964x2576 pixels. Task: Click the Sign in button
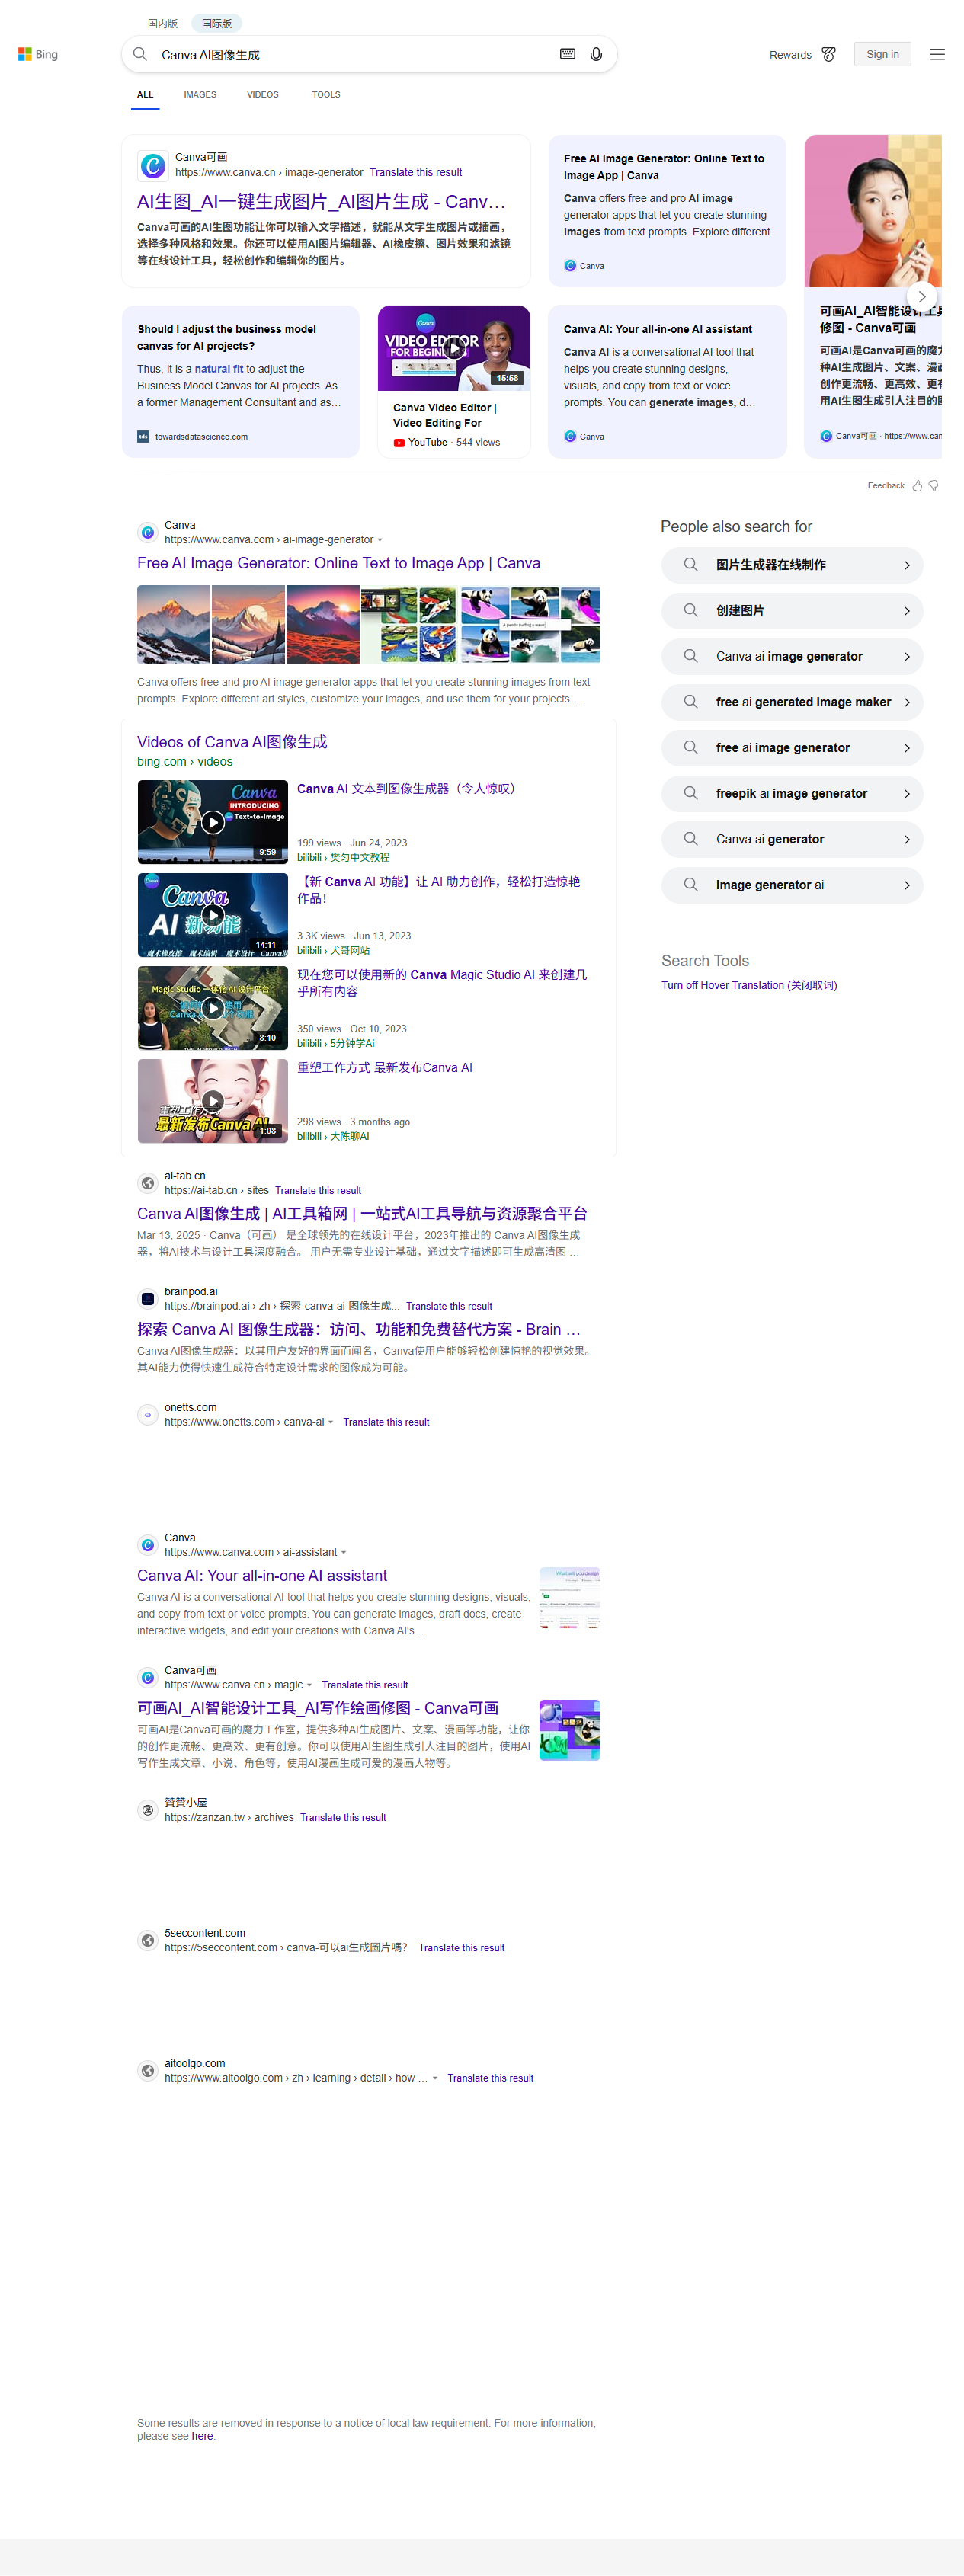(881, 54)
